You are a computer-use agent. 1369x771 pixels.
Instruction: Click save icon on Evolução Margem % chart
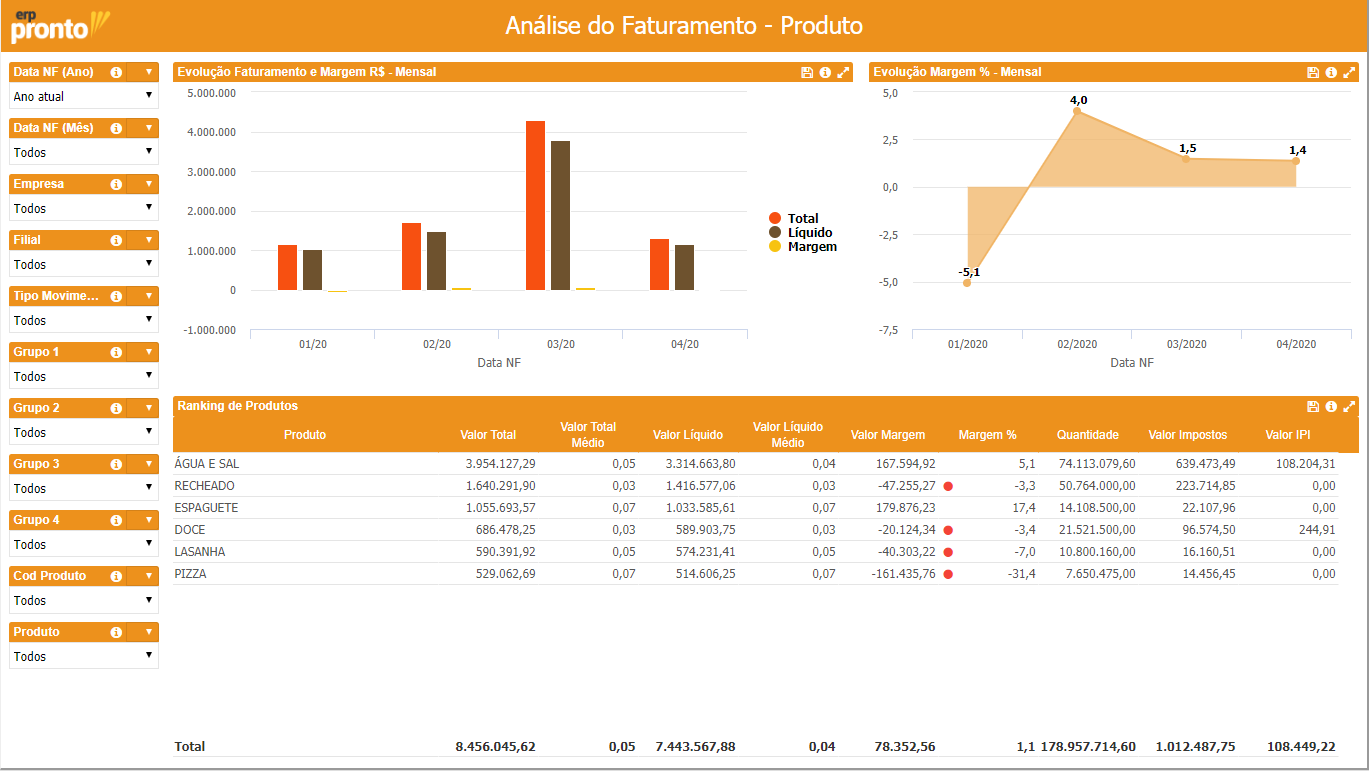[1313, 72]
